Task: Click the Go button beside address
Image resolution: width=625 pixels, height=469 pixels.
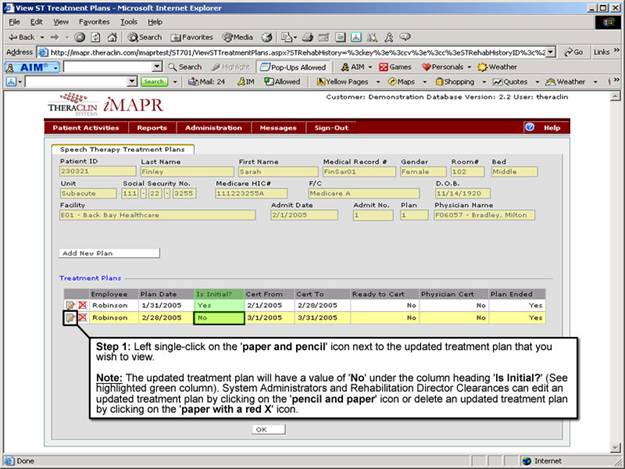Action: [x=573, y=52]
